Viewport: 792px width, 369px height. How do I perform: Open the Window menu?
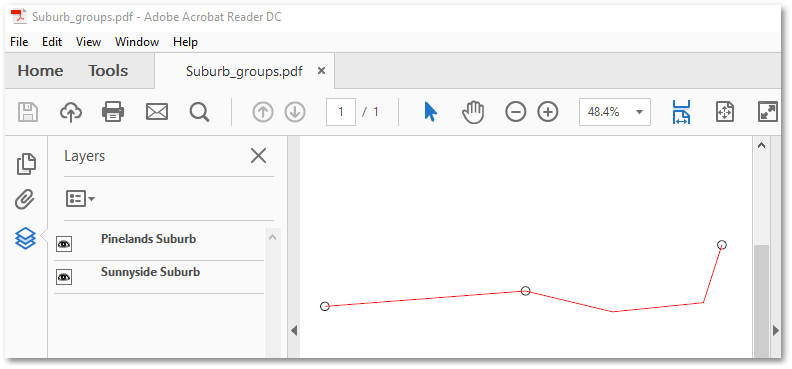pos(137,42)
